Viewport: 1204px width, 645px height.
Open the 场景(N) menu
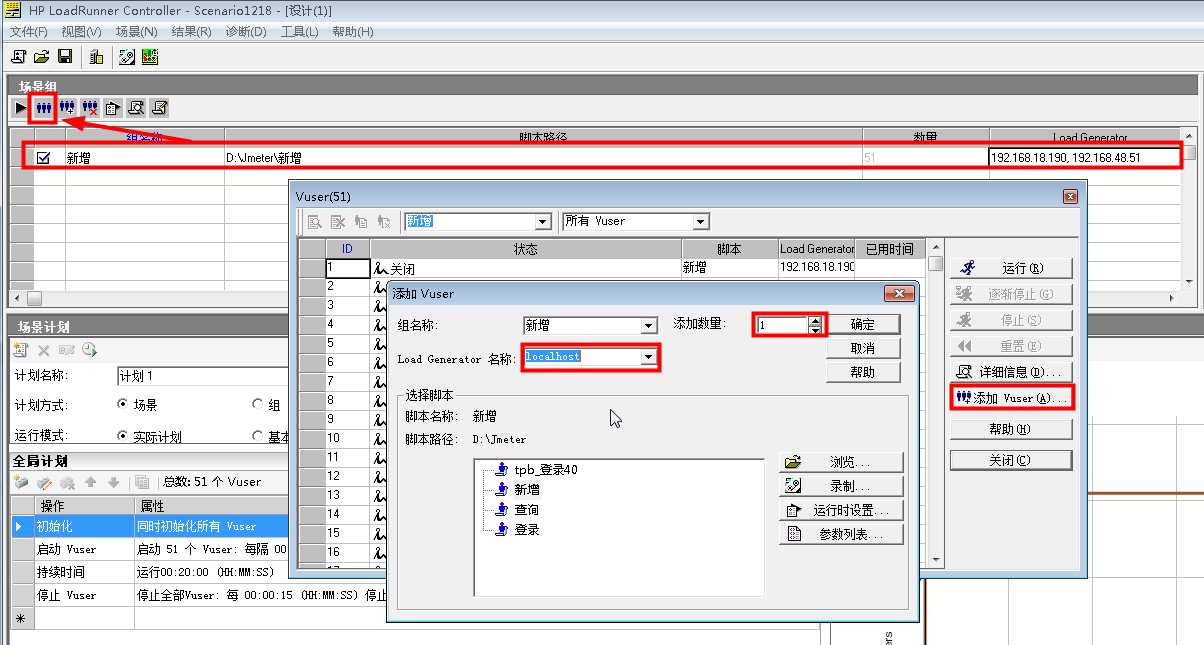coord(136,32)
